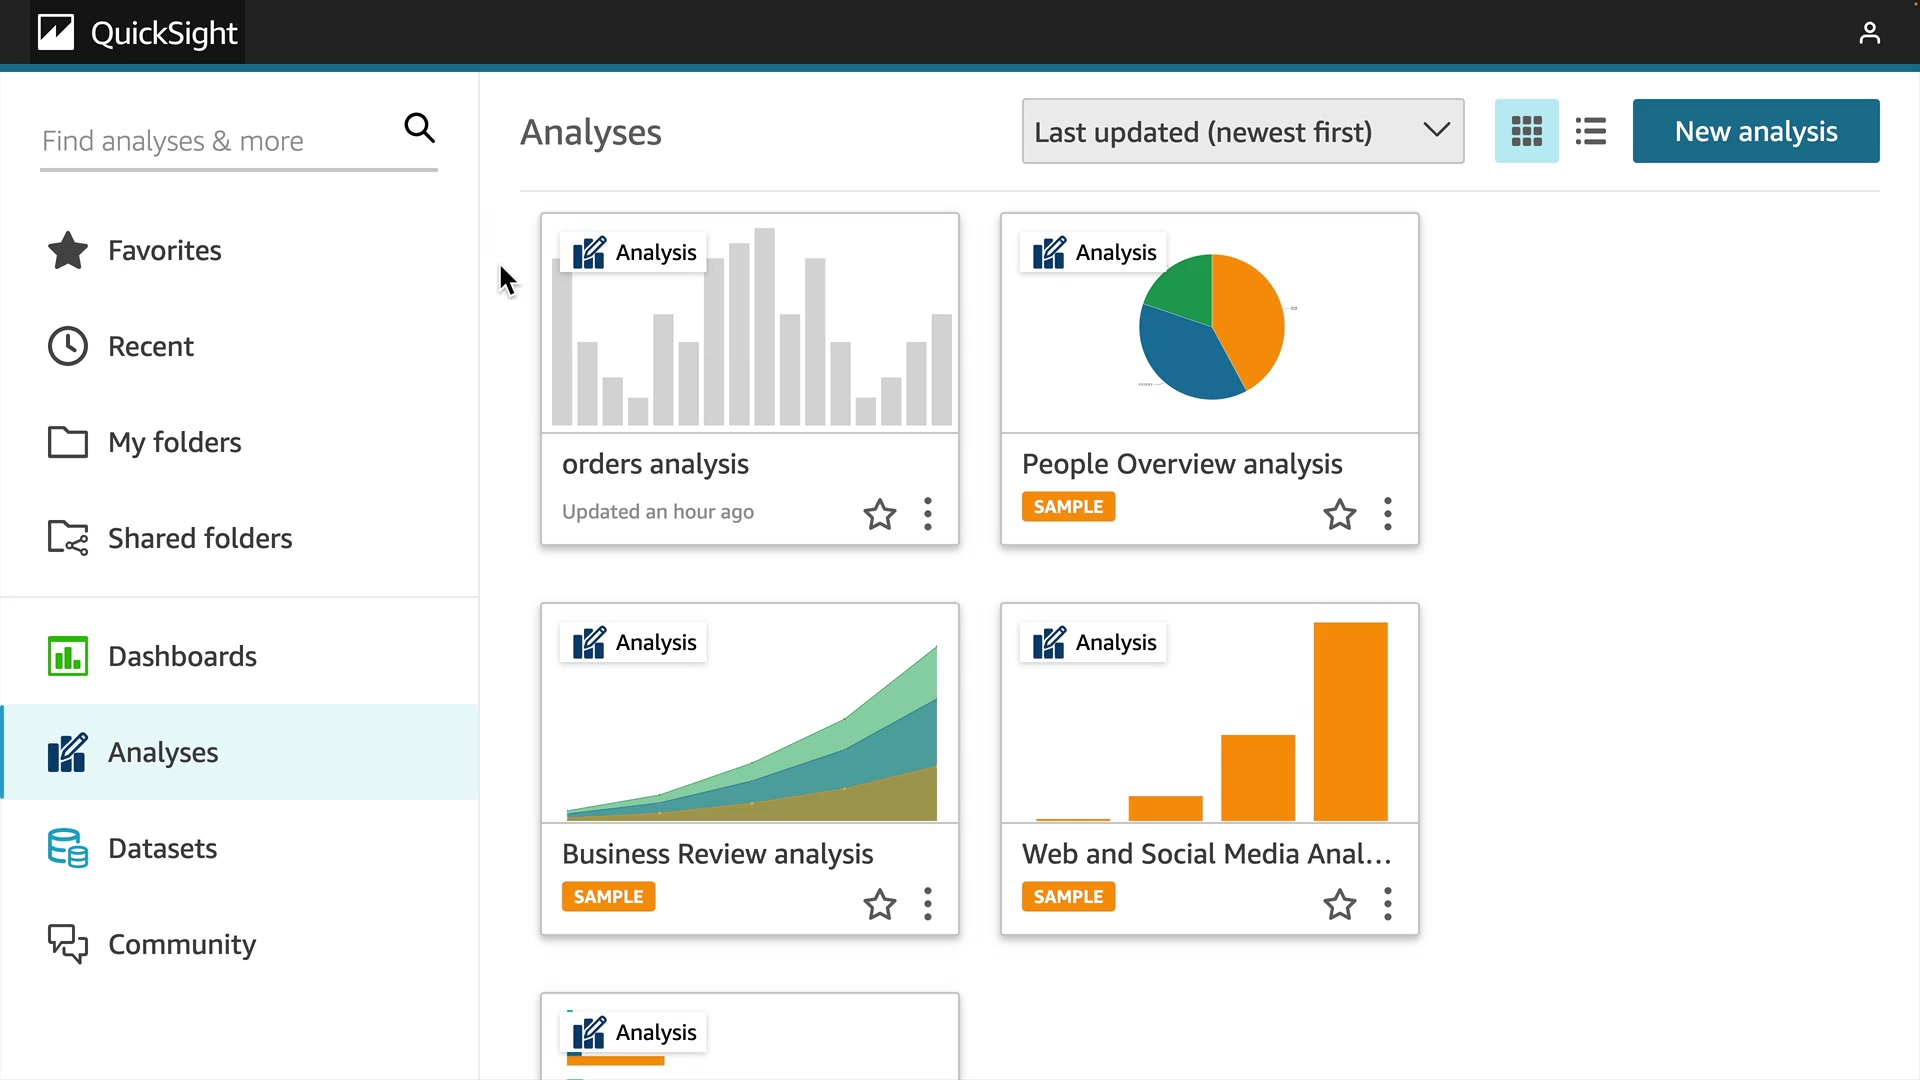Switch to list view icon
Image resolution: width=1920 pixels, height=1080 pixels.
point(1590,131)
